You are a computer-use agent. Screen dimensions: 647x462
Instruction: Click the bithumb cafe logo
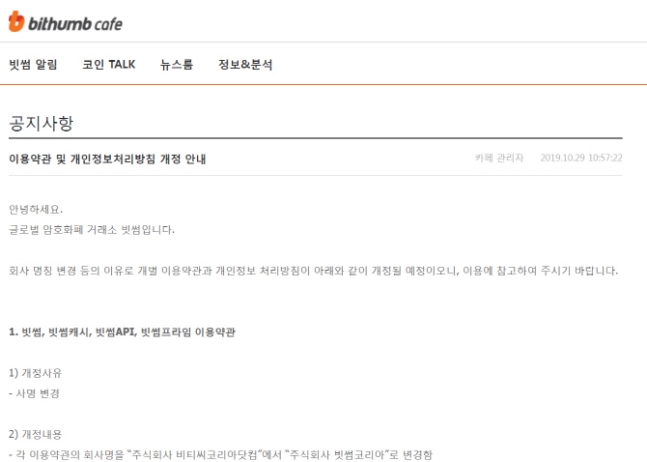click(x=66, y=22)
